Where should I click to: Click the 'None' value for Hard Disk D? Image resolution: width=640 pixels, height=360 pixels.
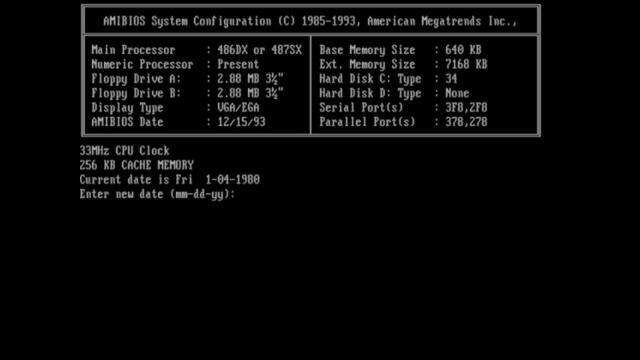click(457, 93)
